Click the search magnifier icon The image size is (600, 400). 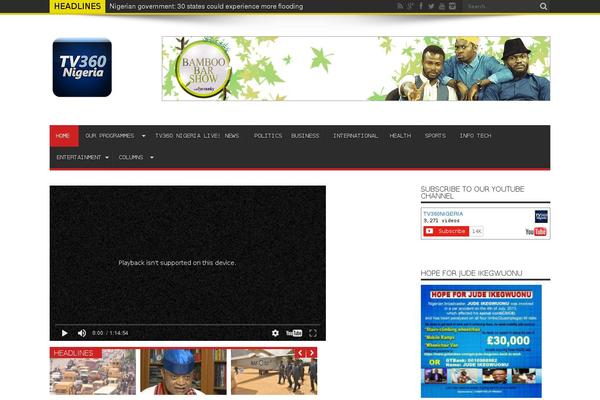tap(543, 6)
